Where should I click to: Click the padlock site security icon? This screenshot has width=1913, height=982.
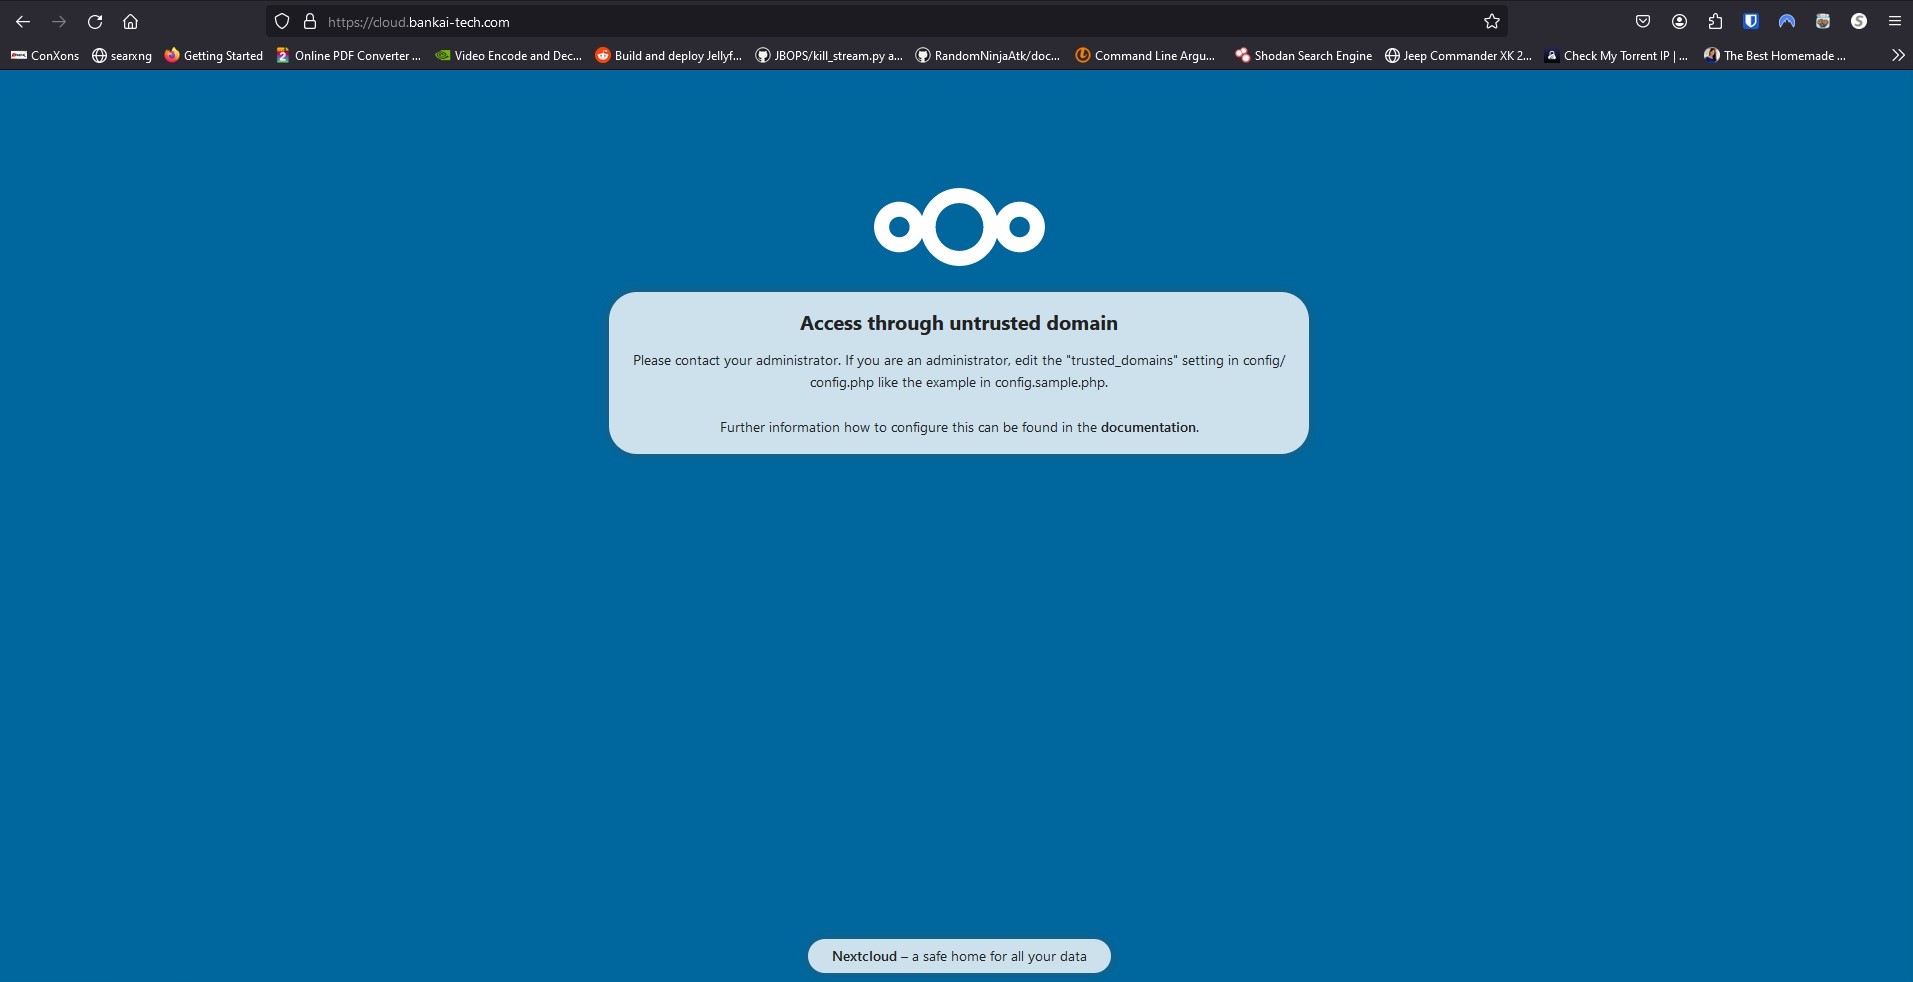pyautogui.click(x=310, y=21)
